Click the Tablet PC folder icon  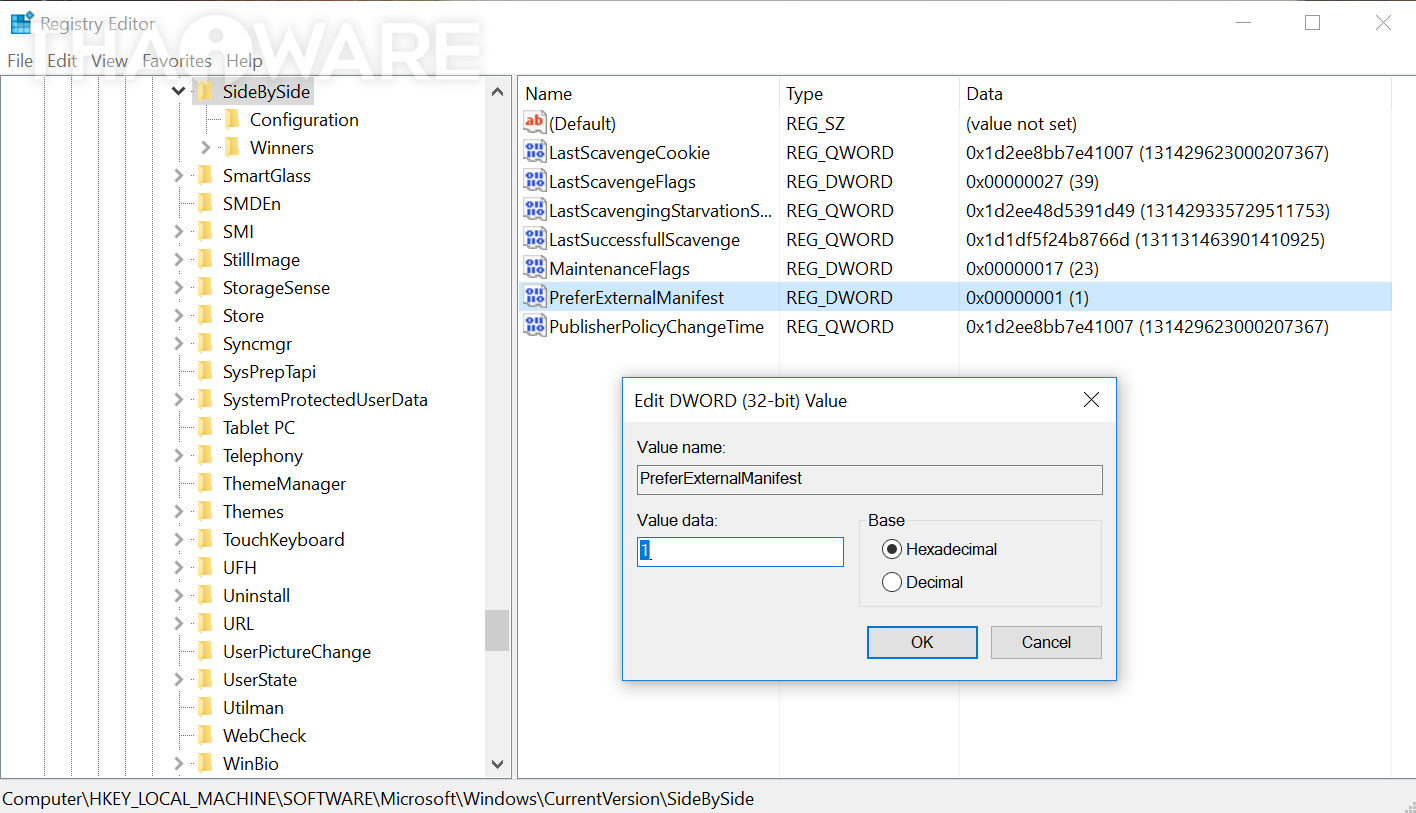(205, 428)
